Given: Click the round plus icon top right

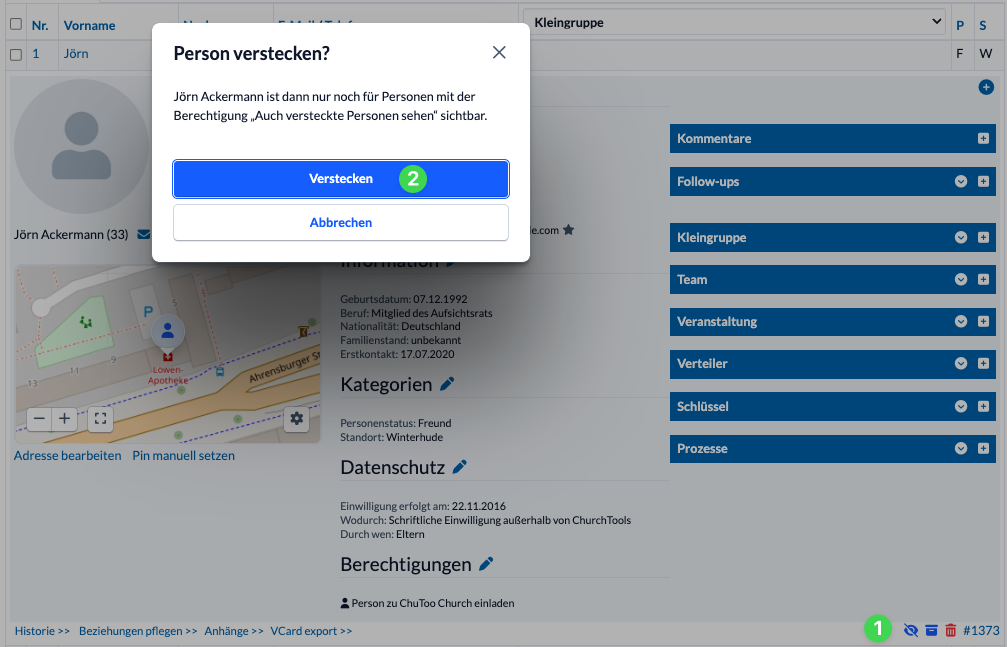Looking at the screenshot, I should 986,87.
